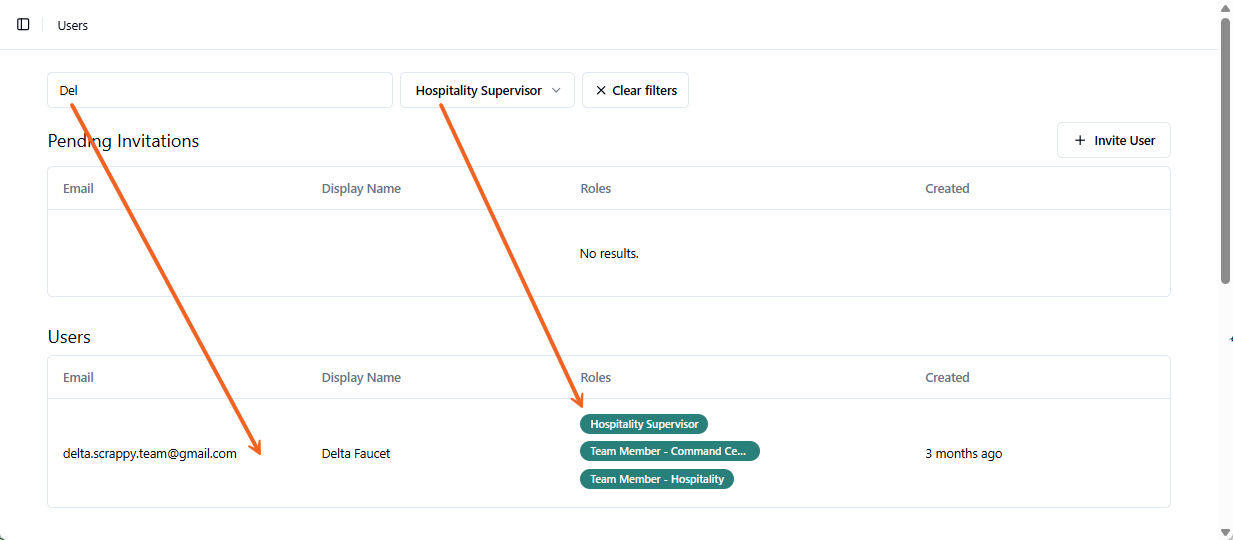Click the Users breadcrumb in the header
Image resolution: width=1233 pixels, height=540 pixels.
pos(73,25)
